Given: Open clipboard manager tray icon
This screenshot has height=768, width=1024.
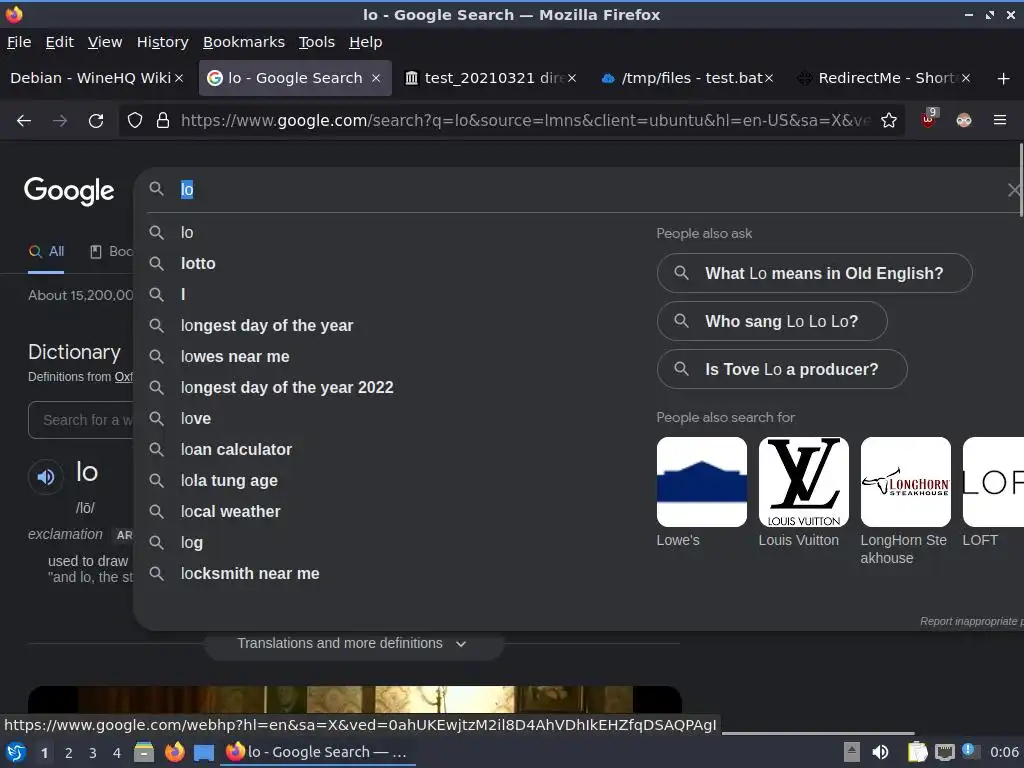Looking at the screenshot, I should coord(918,752).
